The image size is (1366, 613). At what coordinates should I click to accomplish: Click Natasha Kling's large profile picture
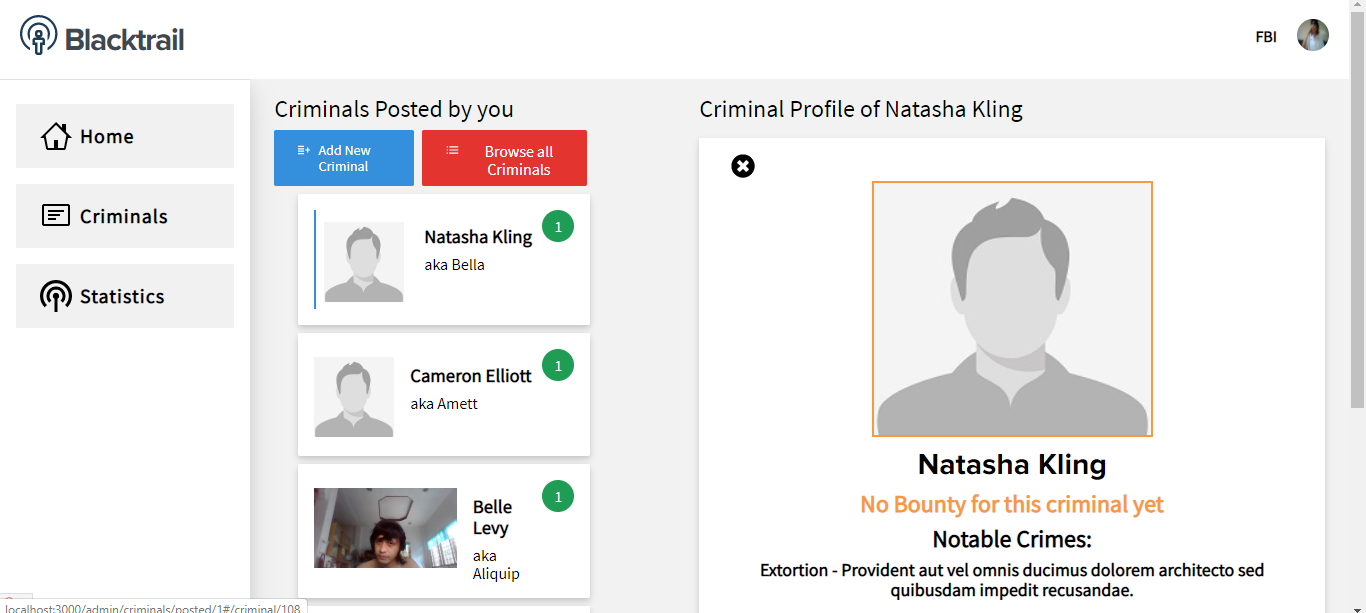[1012, 309]
